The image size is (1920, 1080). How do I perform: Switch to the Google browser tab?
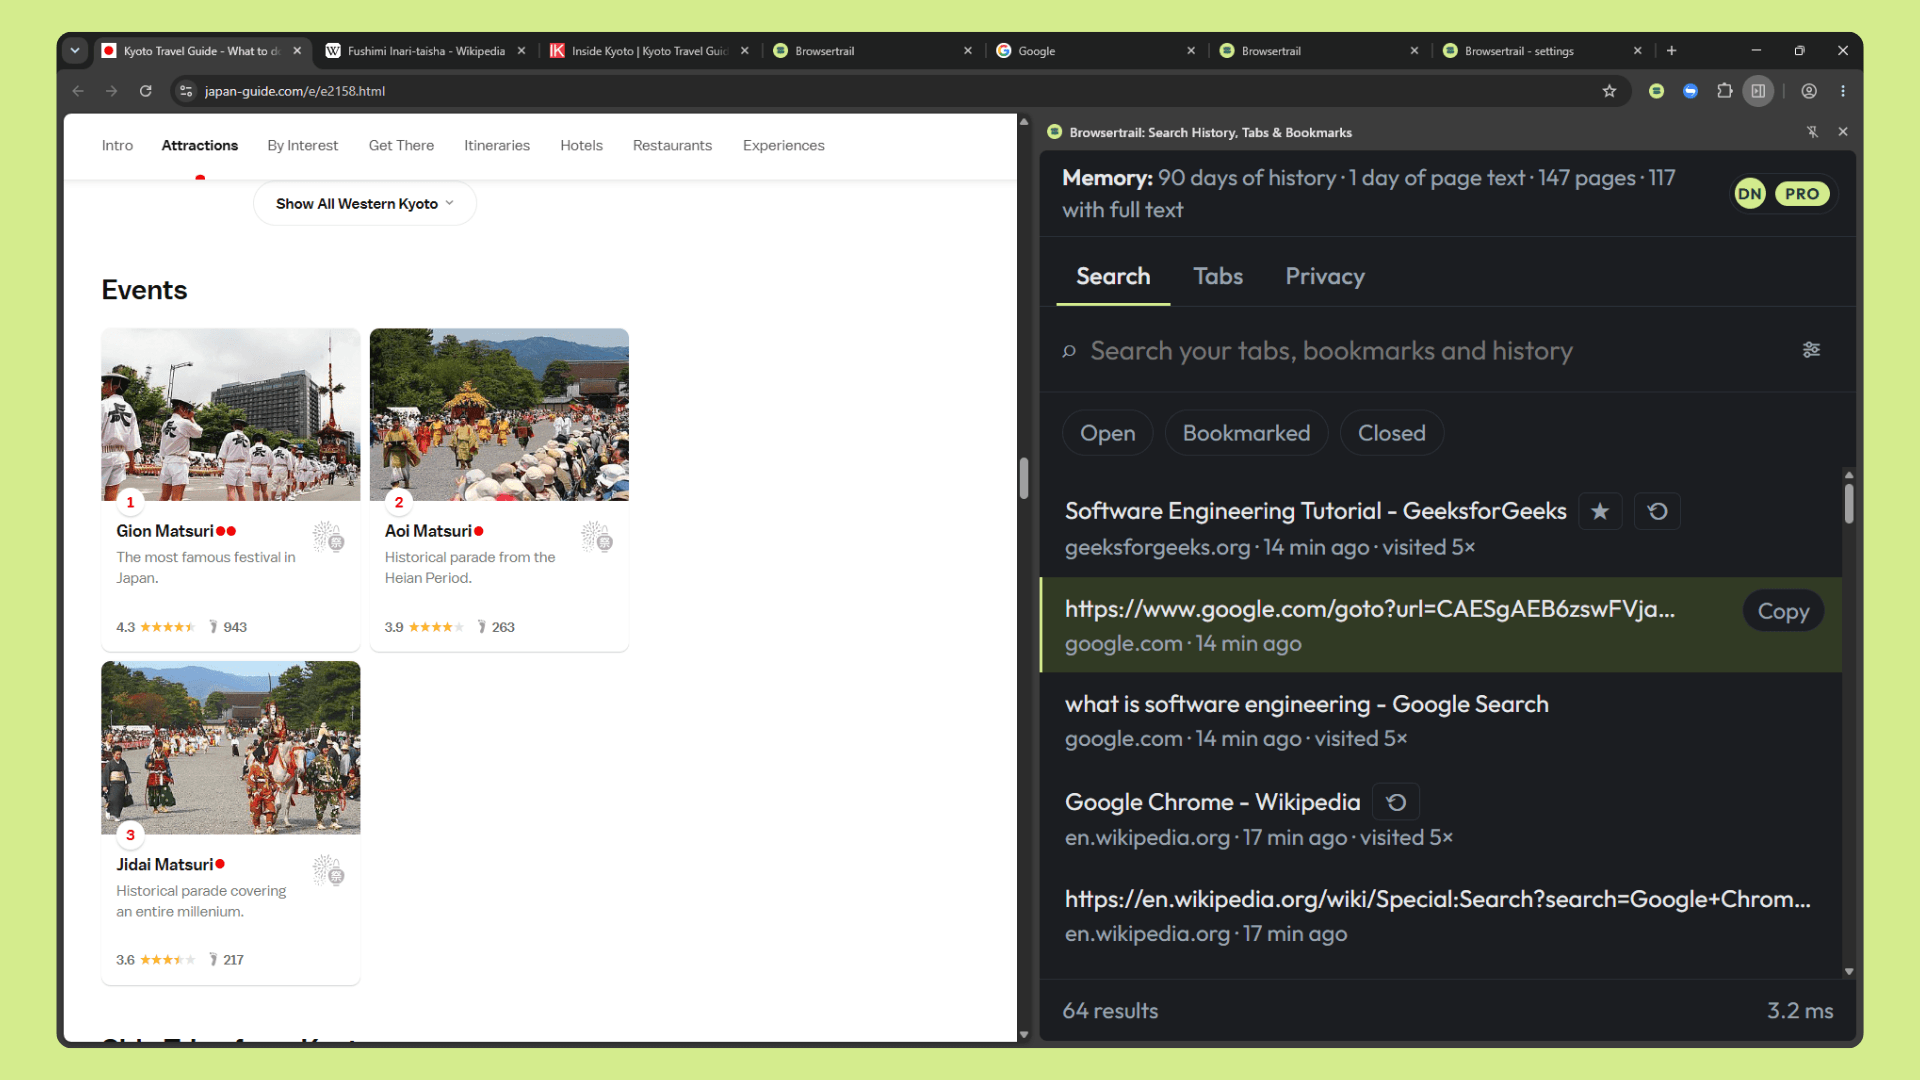pos(1097,51)
